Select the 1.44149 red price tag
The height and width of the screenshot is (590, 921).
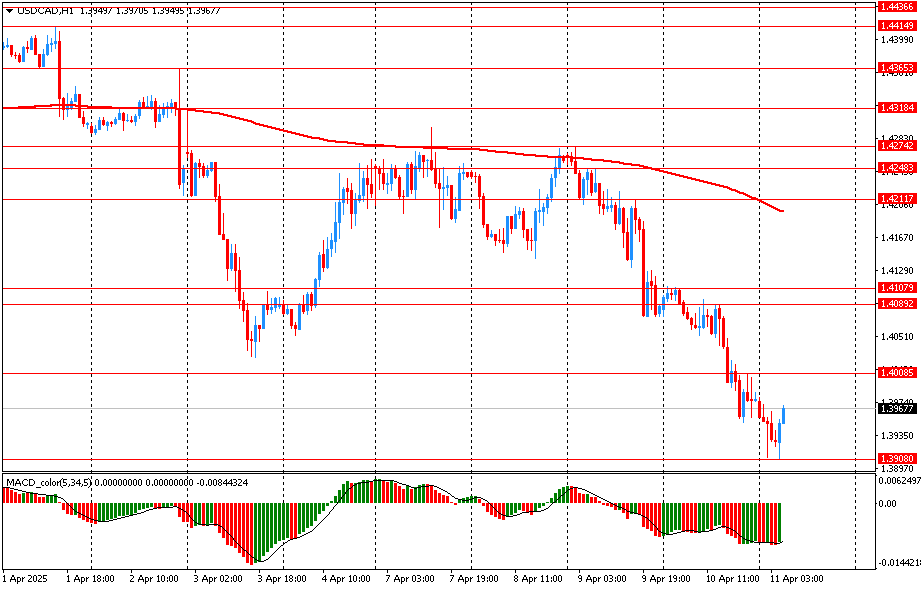pos(896,26)
